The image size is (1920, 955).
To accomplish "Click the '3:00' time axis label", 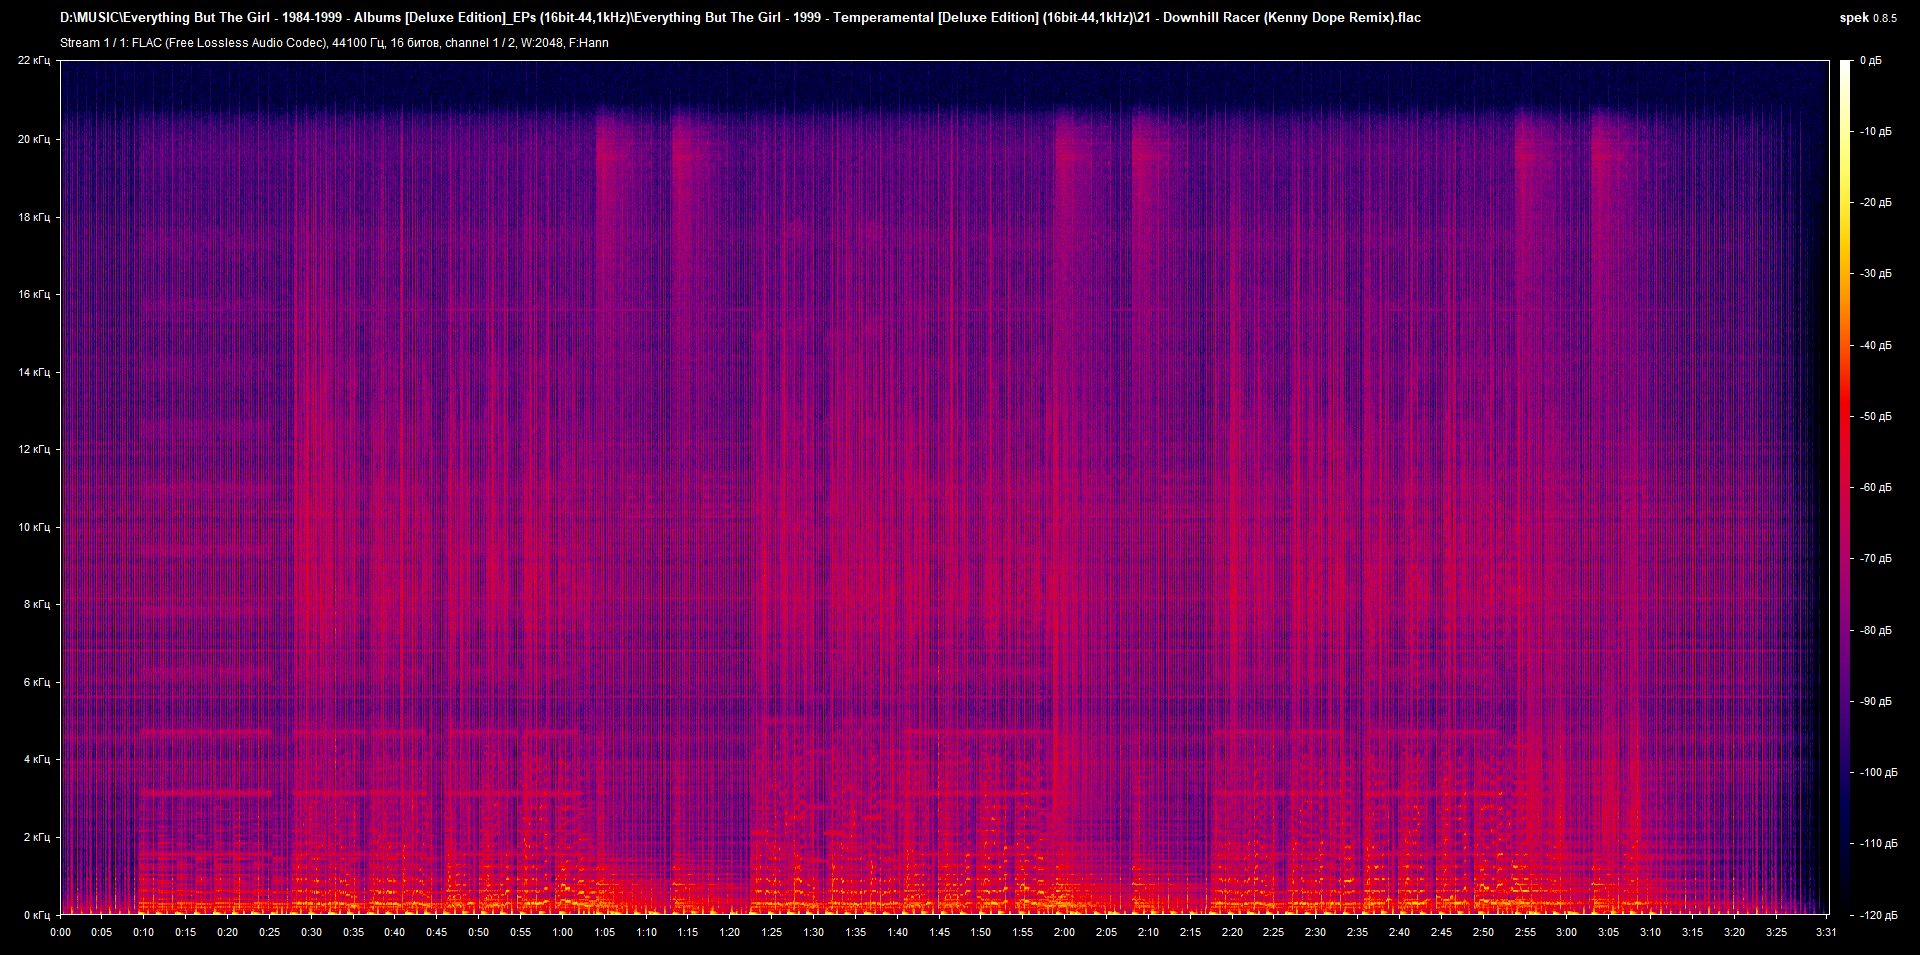I will coord(1566,932).
